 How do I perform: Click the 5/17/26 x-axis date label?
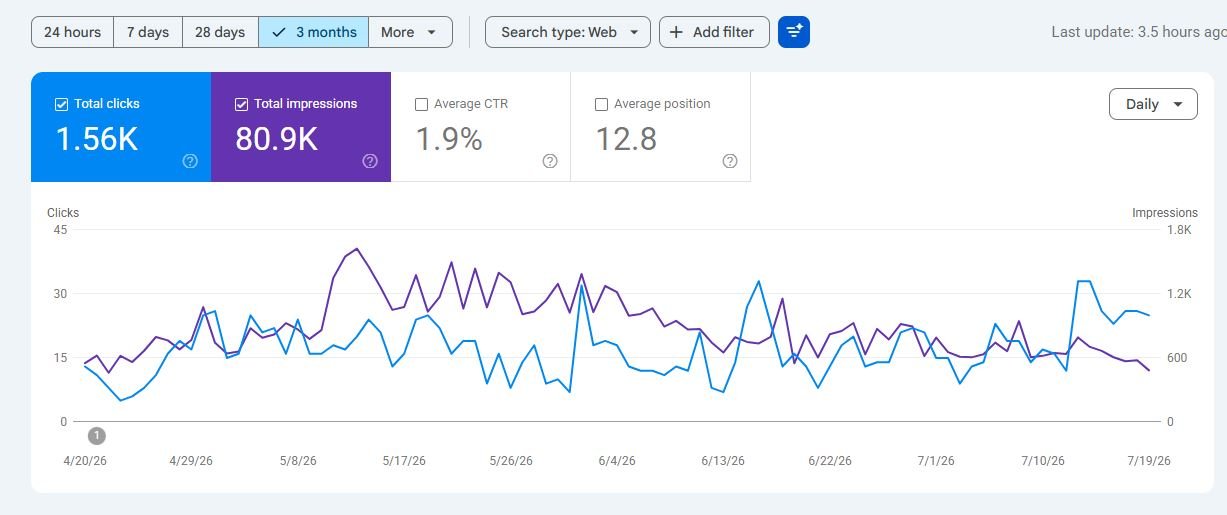(x=404, y=461)
